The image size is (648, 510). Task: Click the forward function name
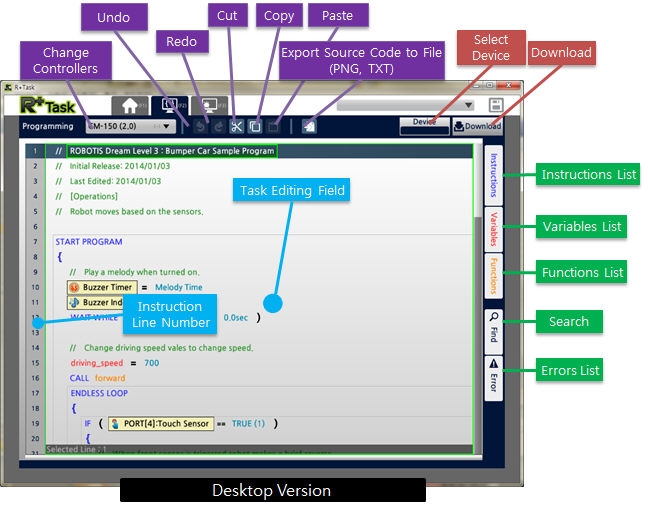(x=110, y=378)
